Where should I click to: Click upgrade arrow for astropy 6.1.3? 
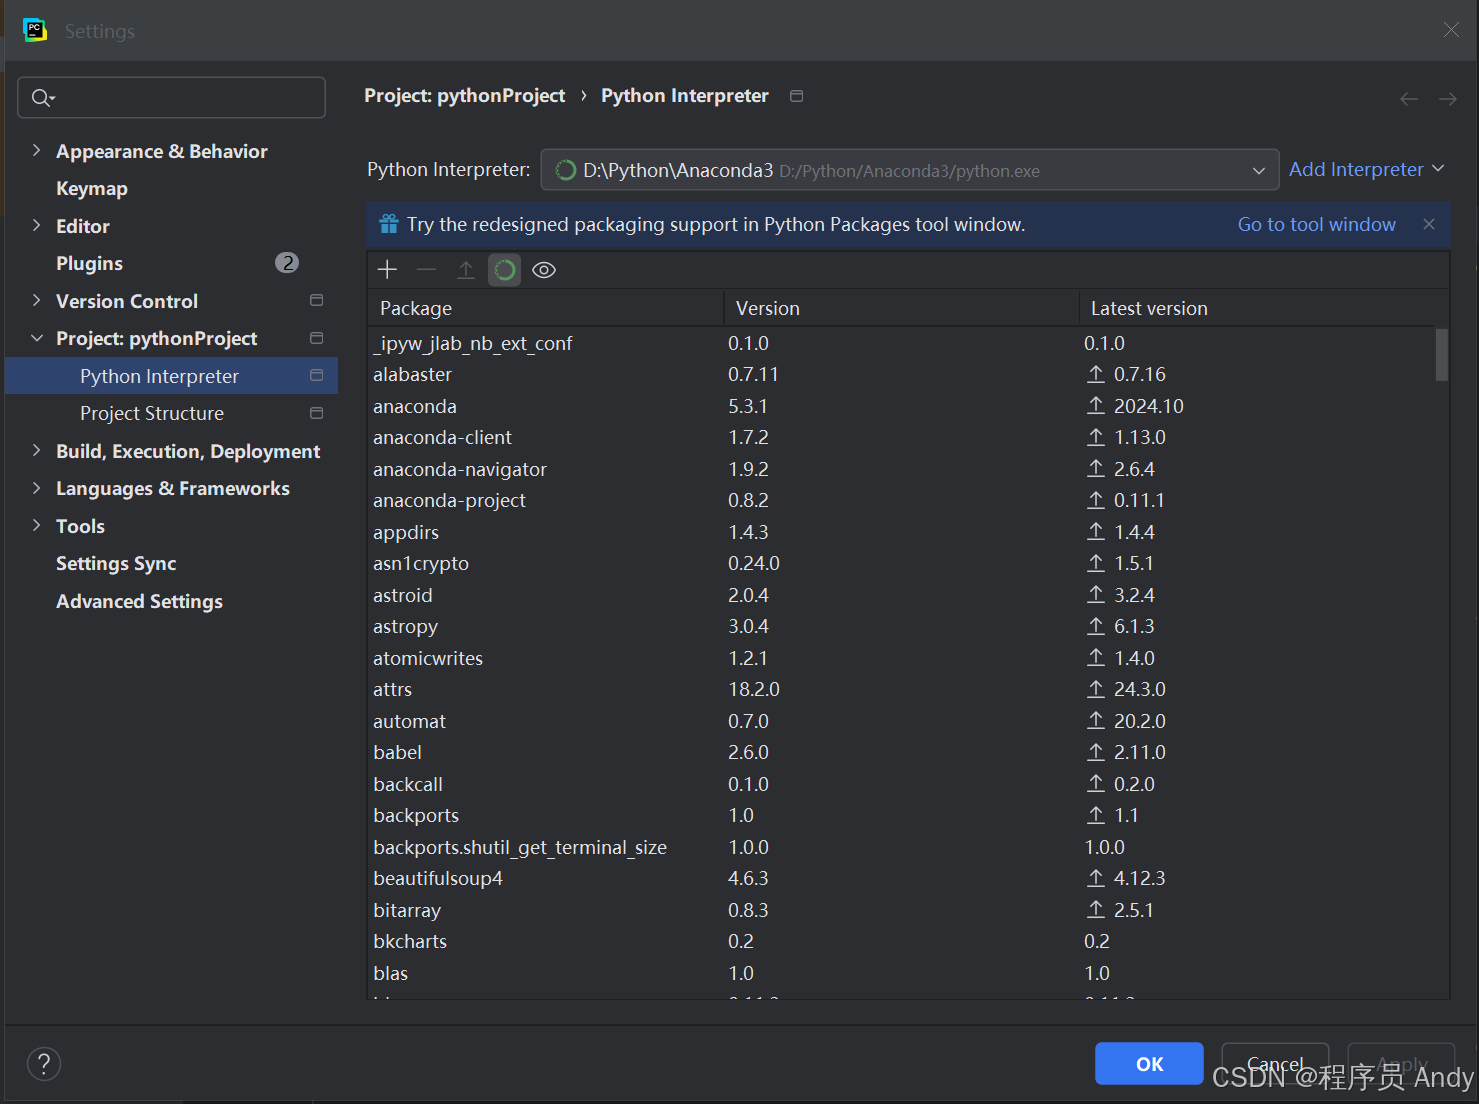pyautogui.click(x=1096, y=626)
